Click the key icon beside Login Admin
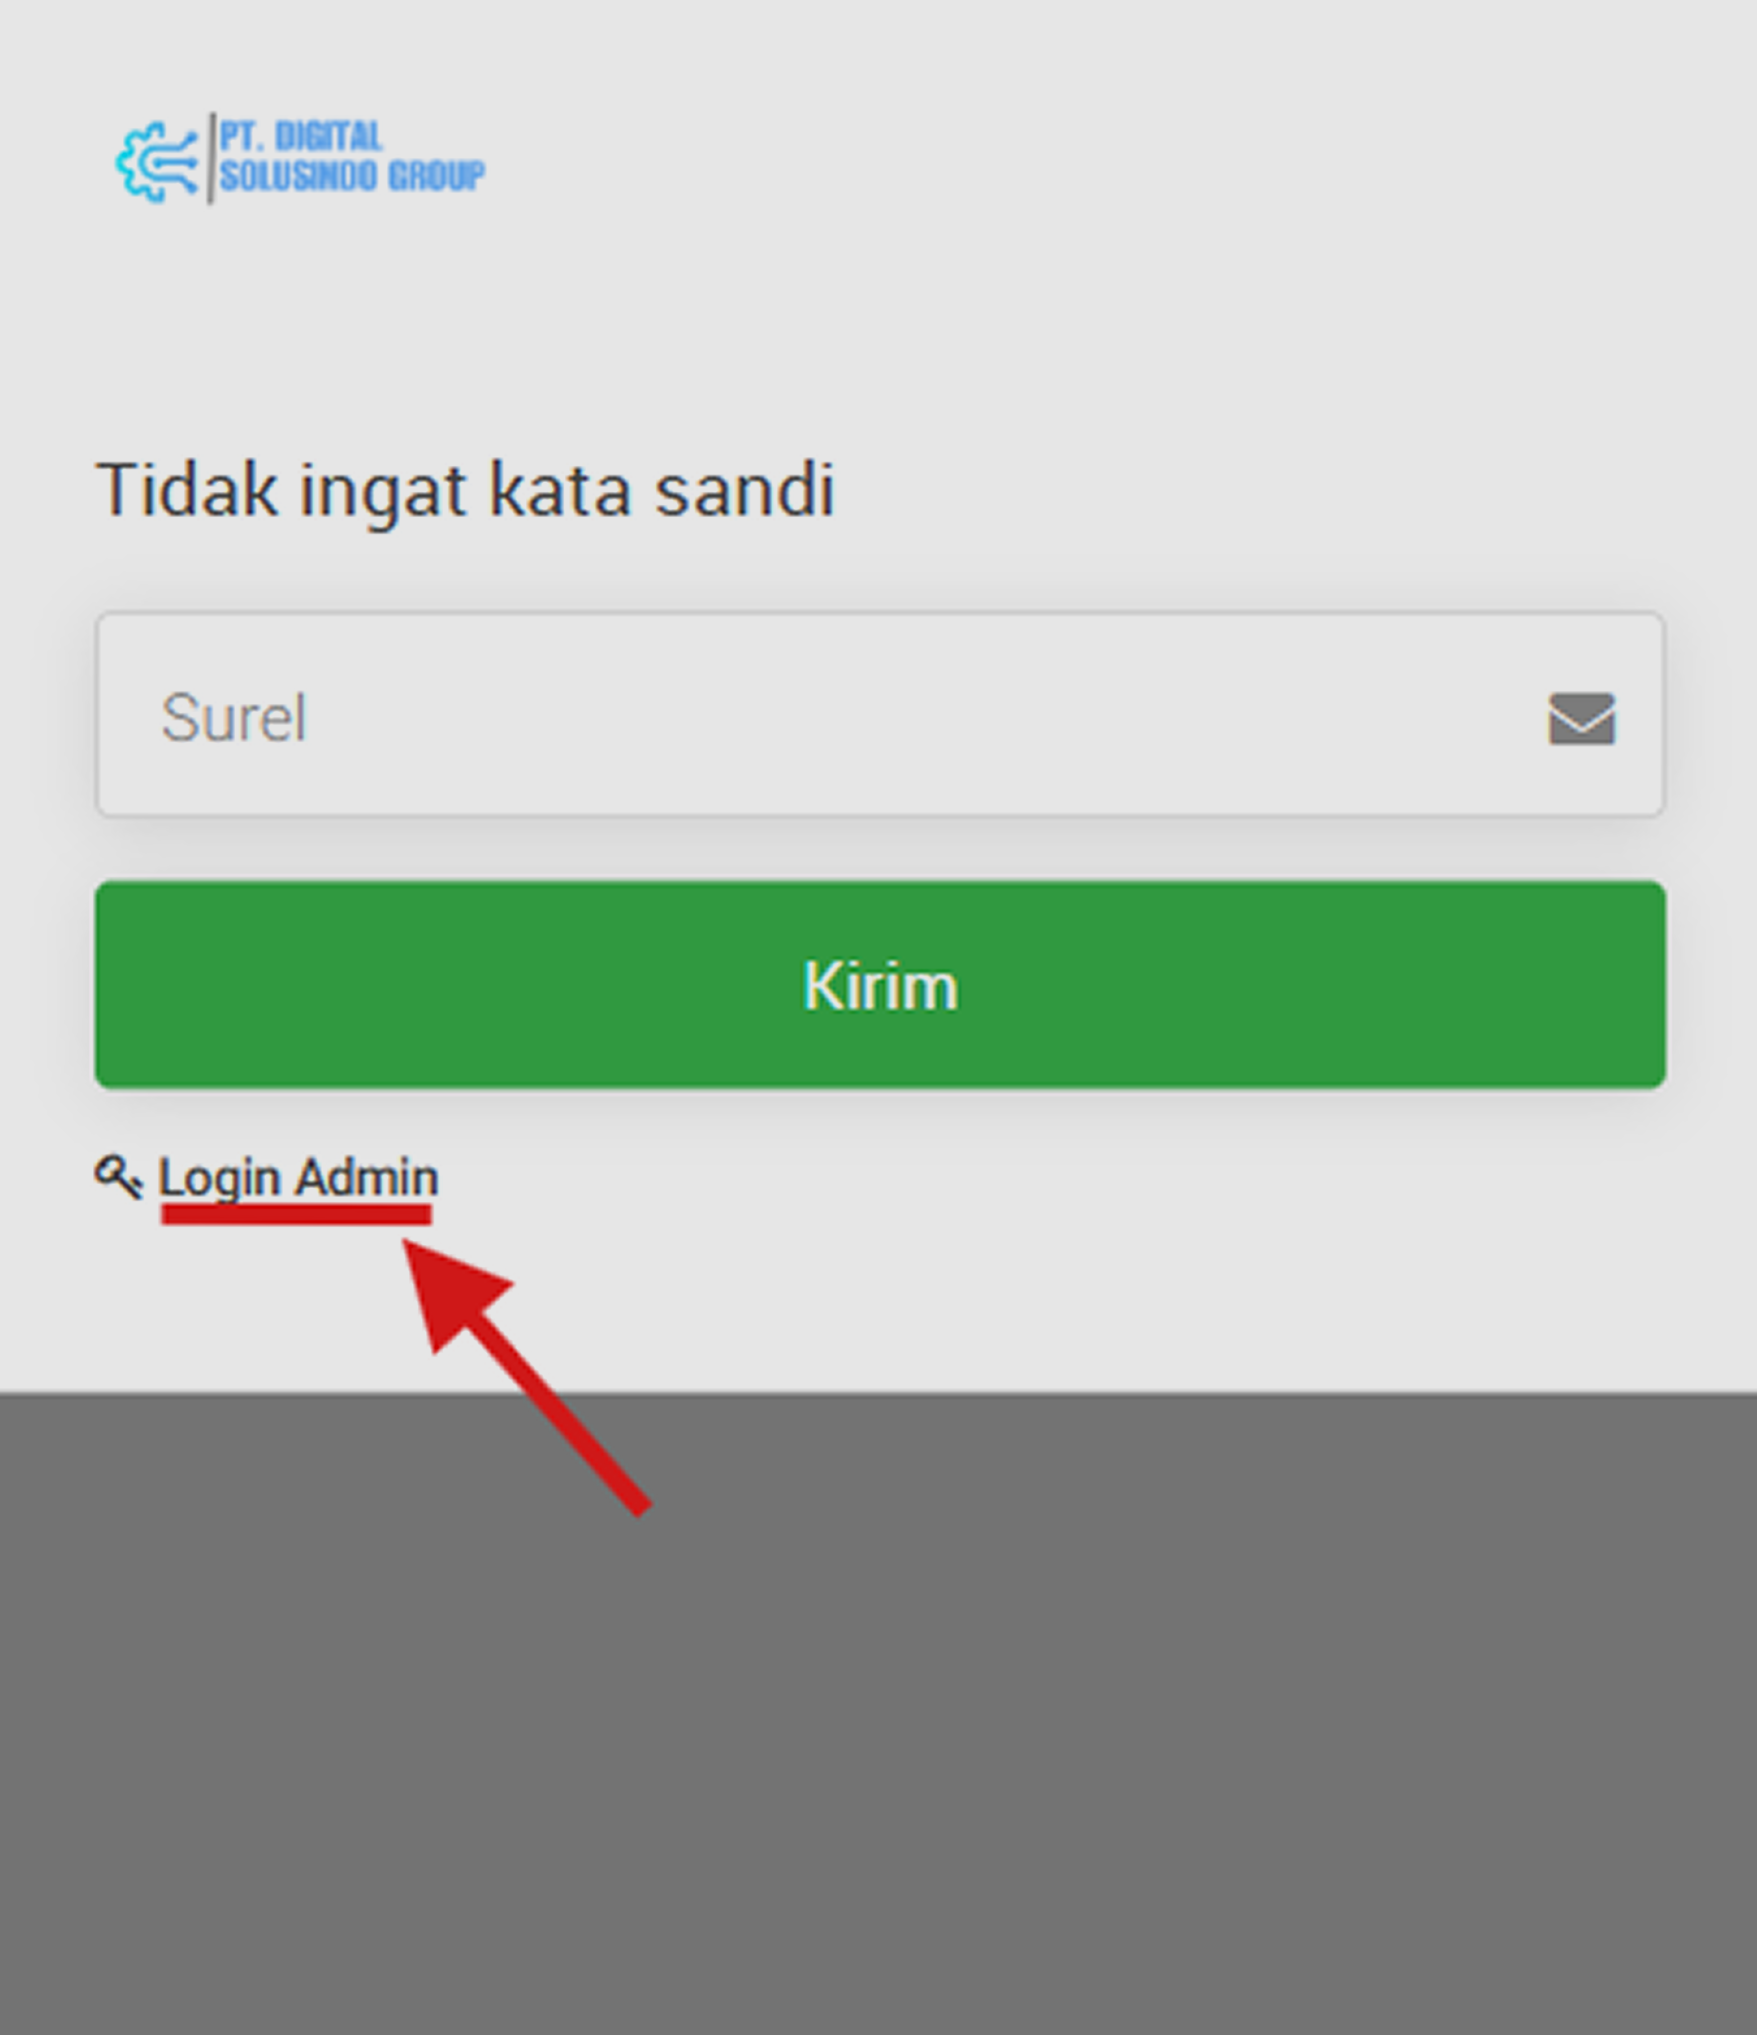The width and height of the screenshot is (1757, 2035). coord(119,1176)
